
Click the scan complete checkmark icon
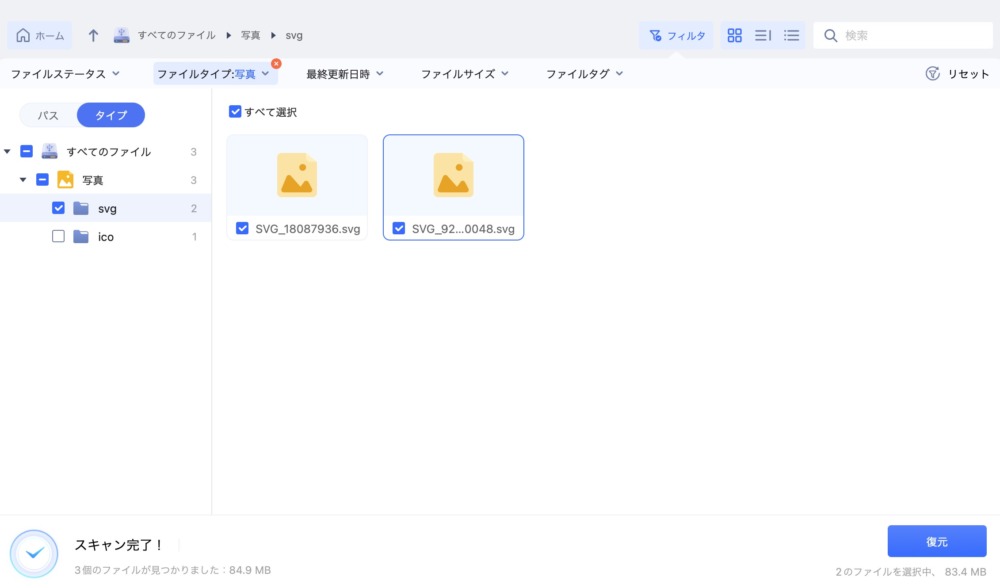(34, 553)
